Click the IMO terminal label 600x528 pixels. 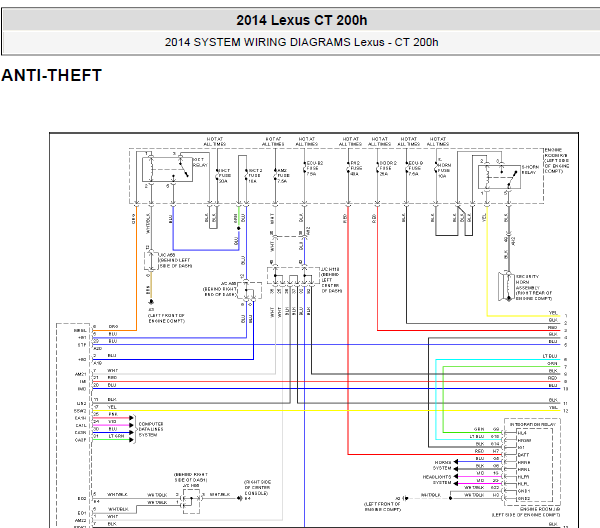click(82, 389)
